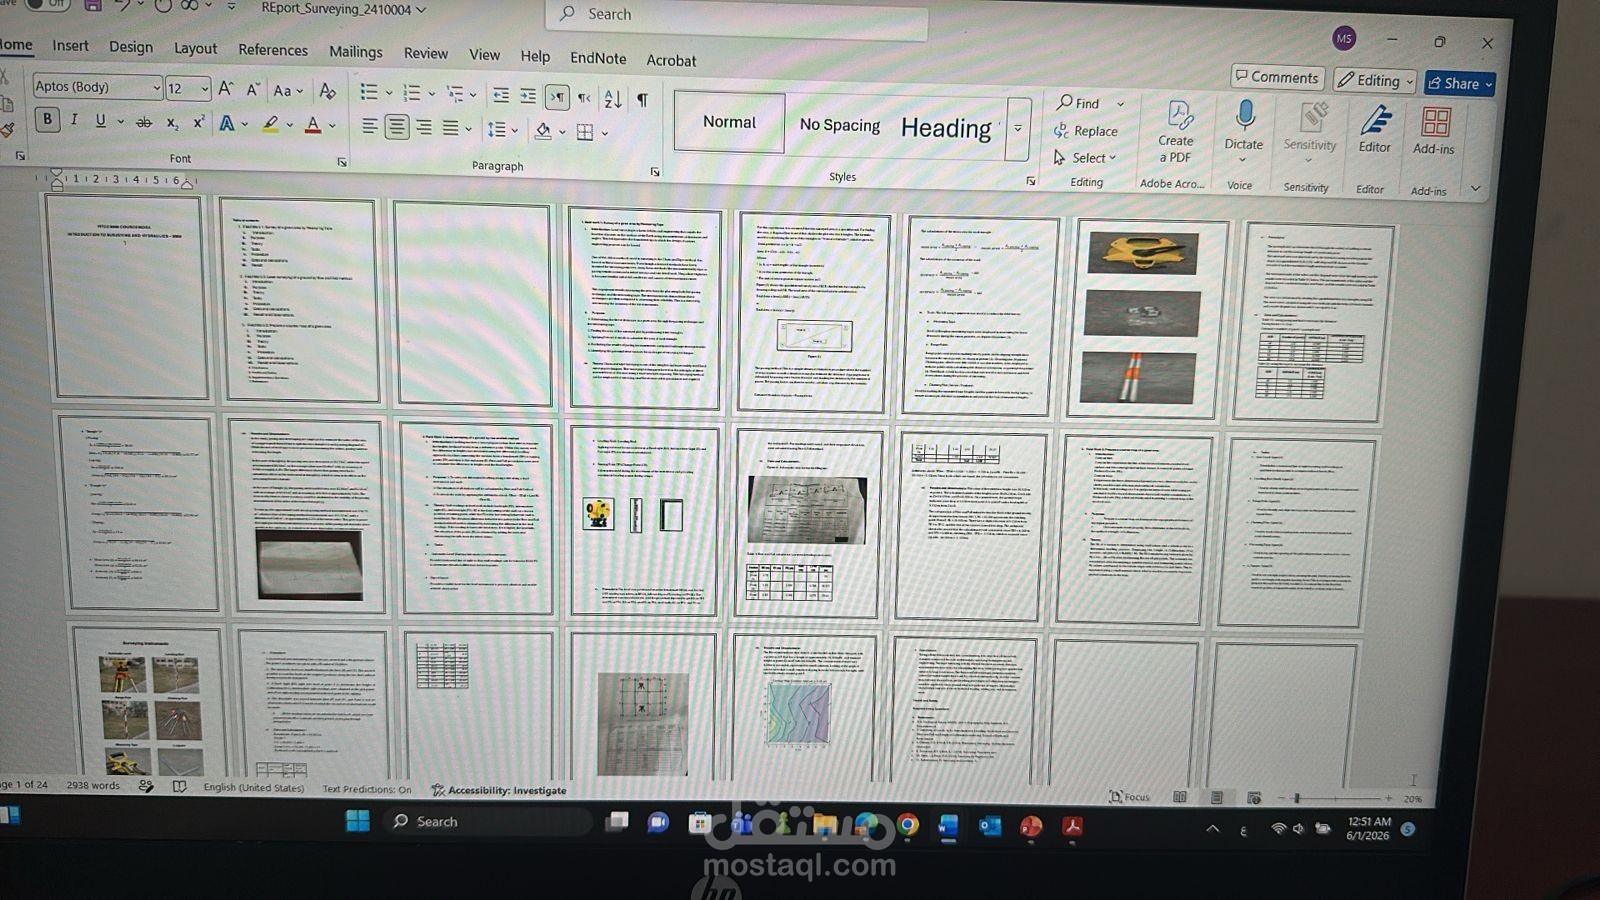Toggle Show/Hide paragraph marks
The height and width of the screenshot is (900, 1600).
tap(643, 100)
